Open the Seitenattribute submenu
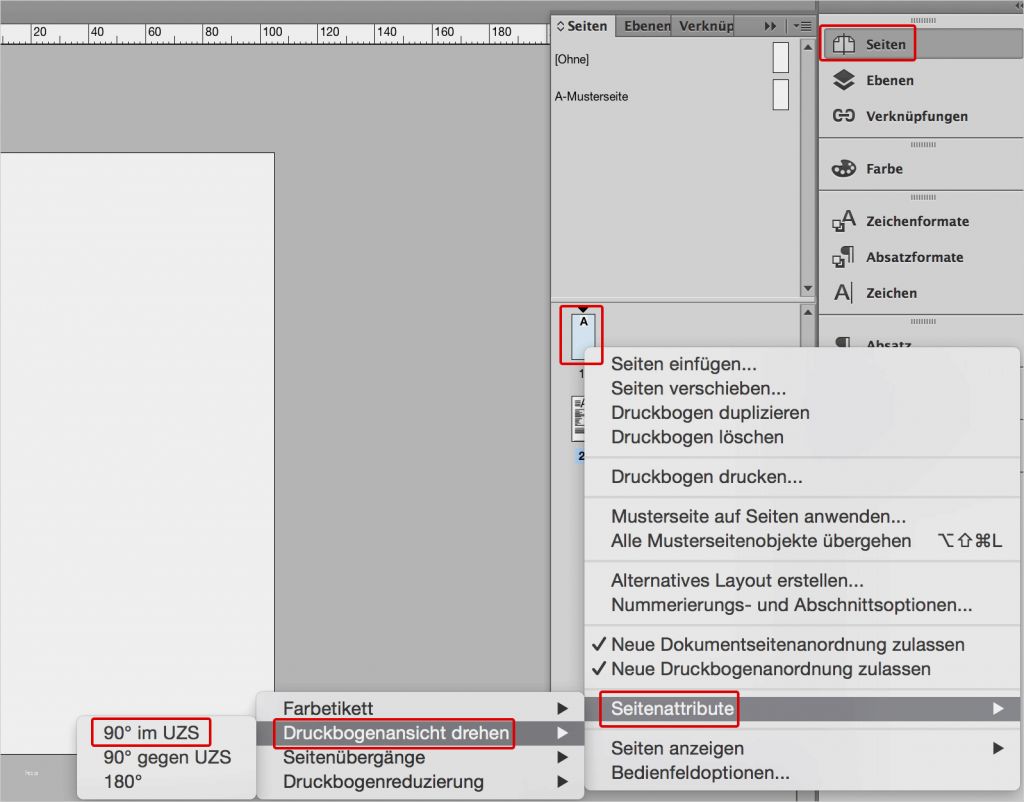 pos(668,709)
